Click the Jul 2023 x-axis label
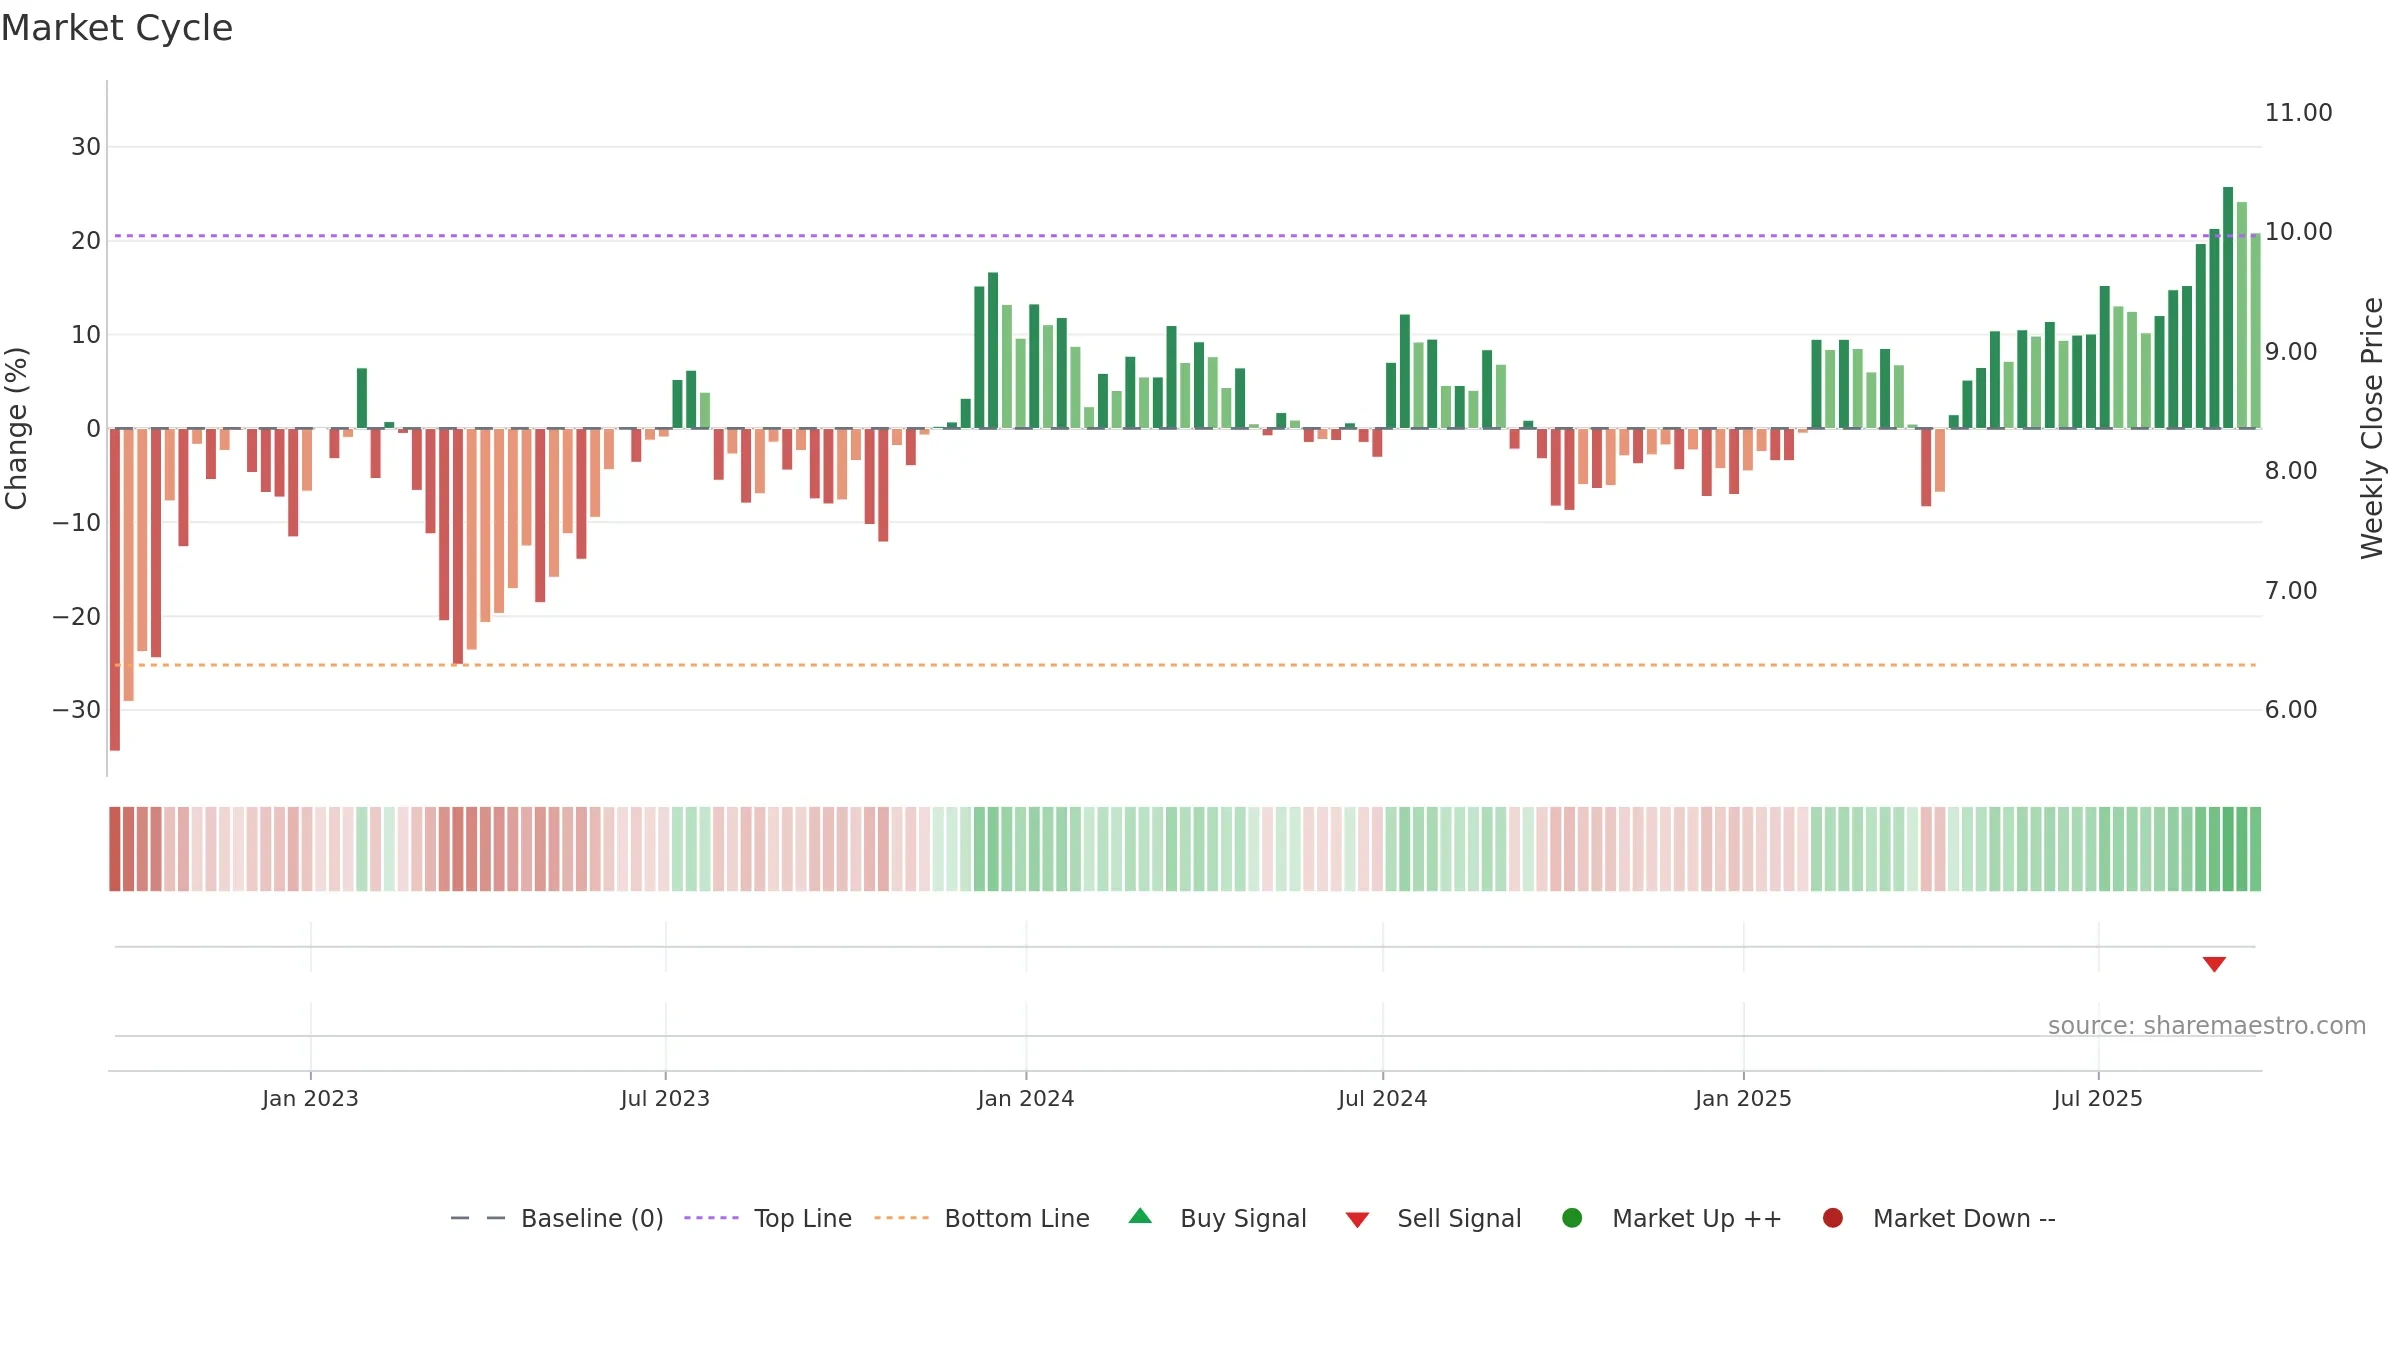The height and width of the screenshot is (1350, 2400). coord(665,1098)
